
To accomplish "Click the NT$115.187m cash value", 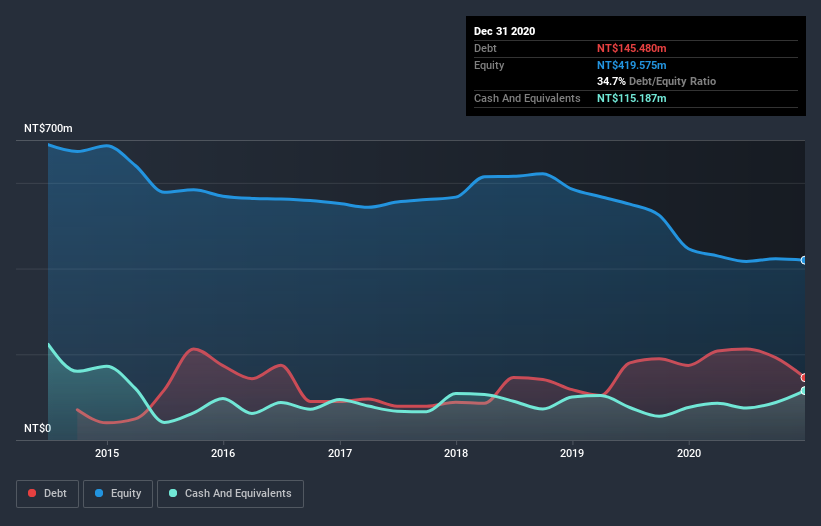I will 631,98.
